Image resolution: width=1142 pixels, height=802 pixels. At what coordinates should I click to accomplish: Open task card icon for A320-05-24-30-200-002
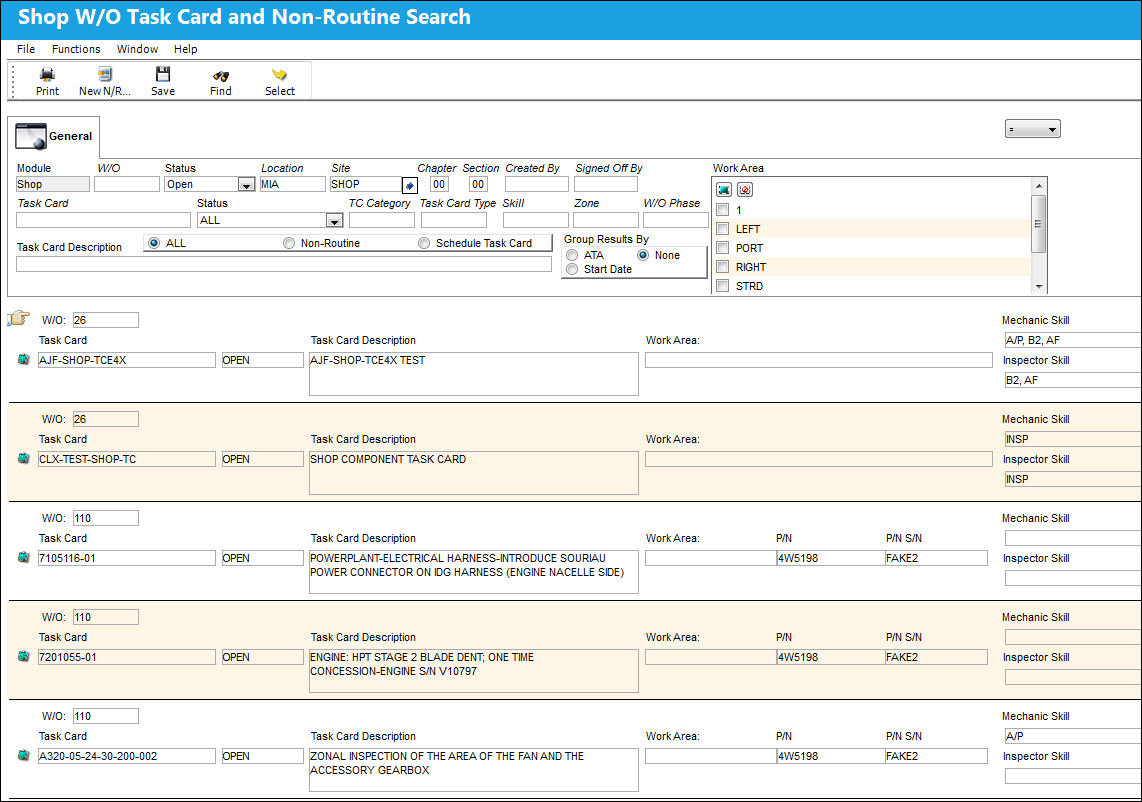point(23,755)
